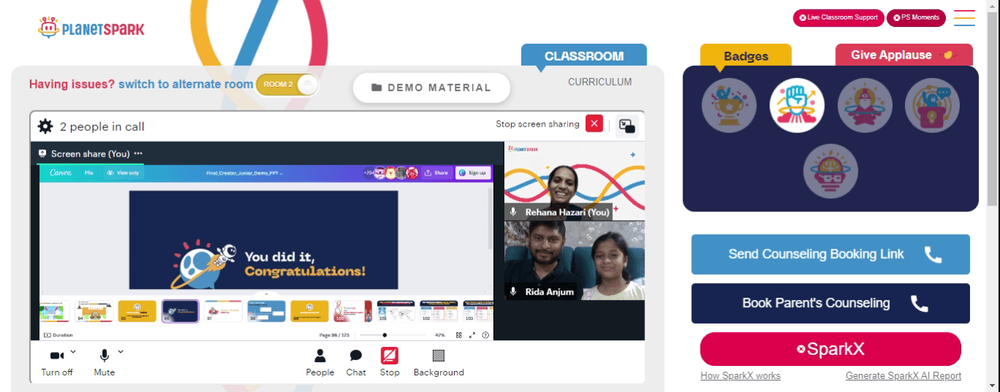Open the hamburger menu
Image resolution: width=1000 pixels, height=392 pixels.
tap(964, 18)
